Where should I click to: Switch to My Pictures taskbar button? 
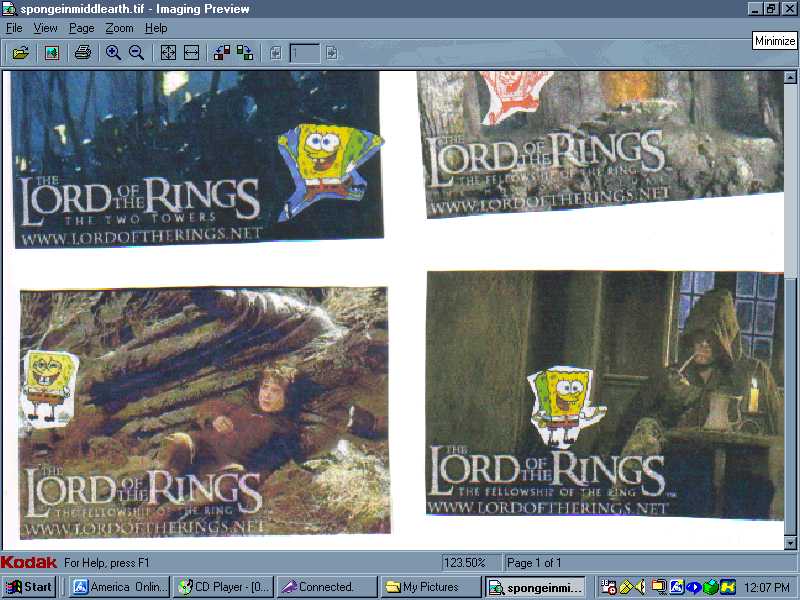pyautogui.click(x=431, y=587)
